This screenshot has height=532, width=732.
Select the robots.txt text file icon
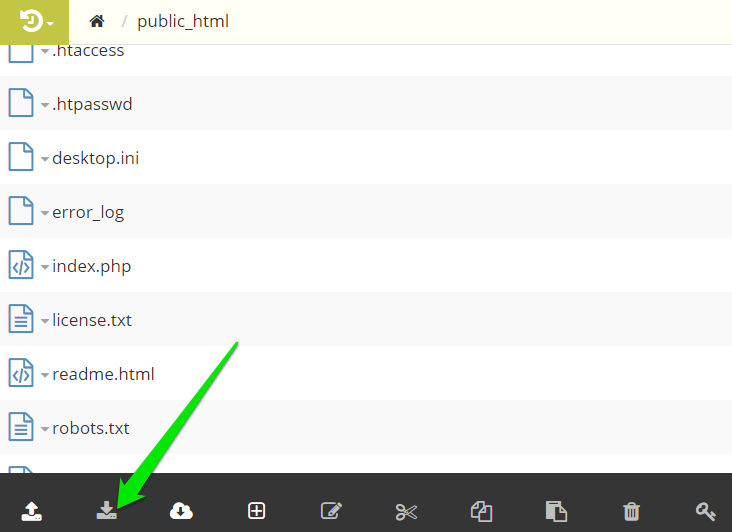(21, 427)
